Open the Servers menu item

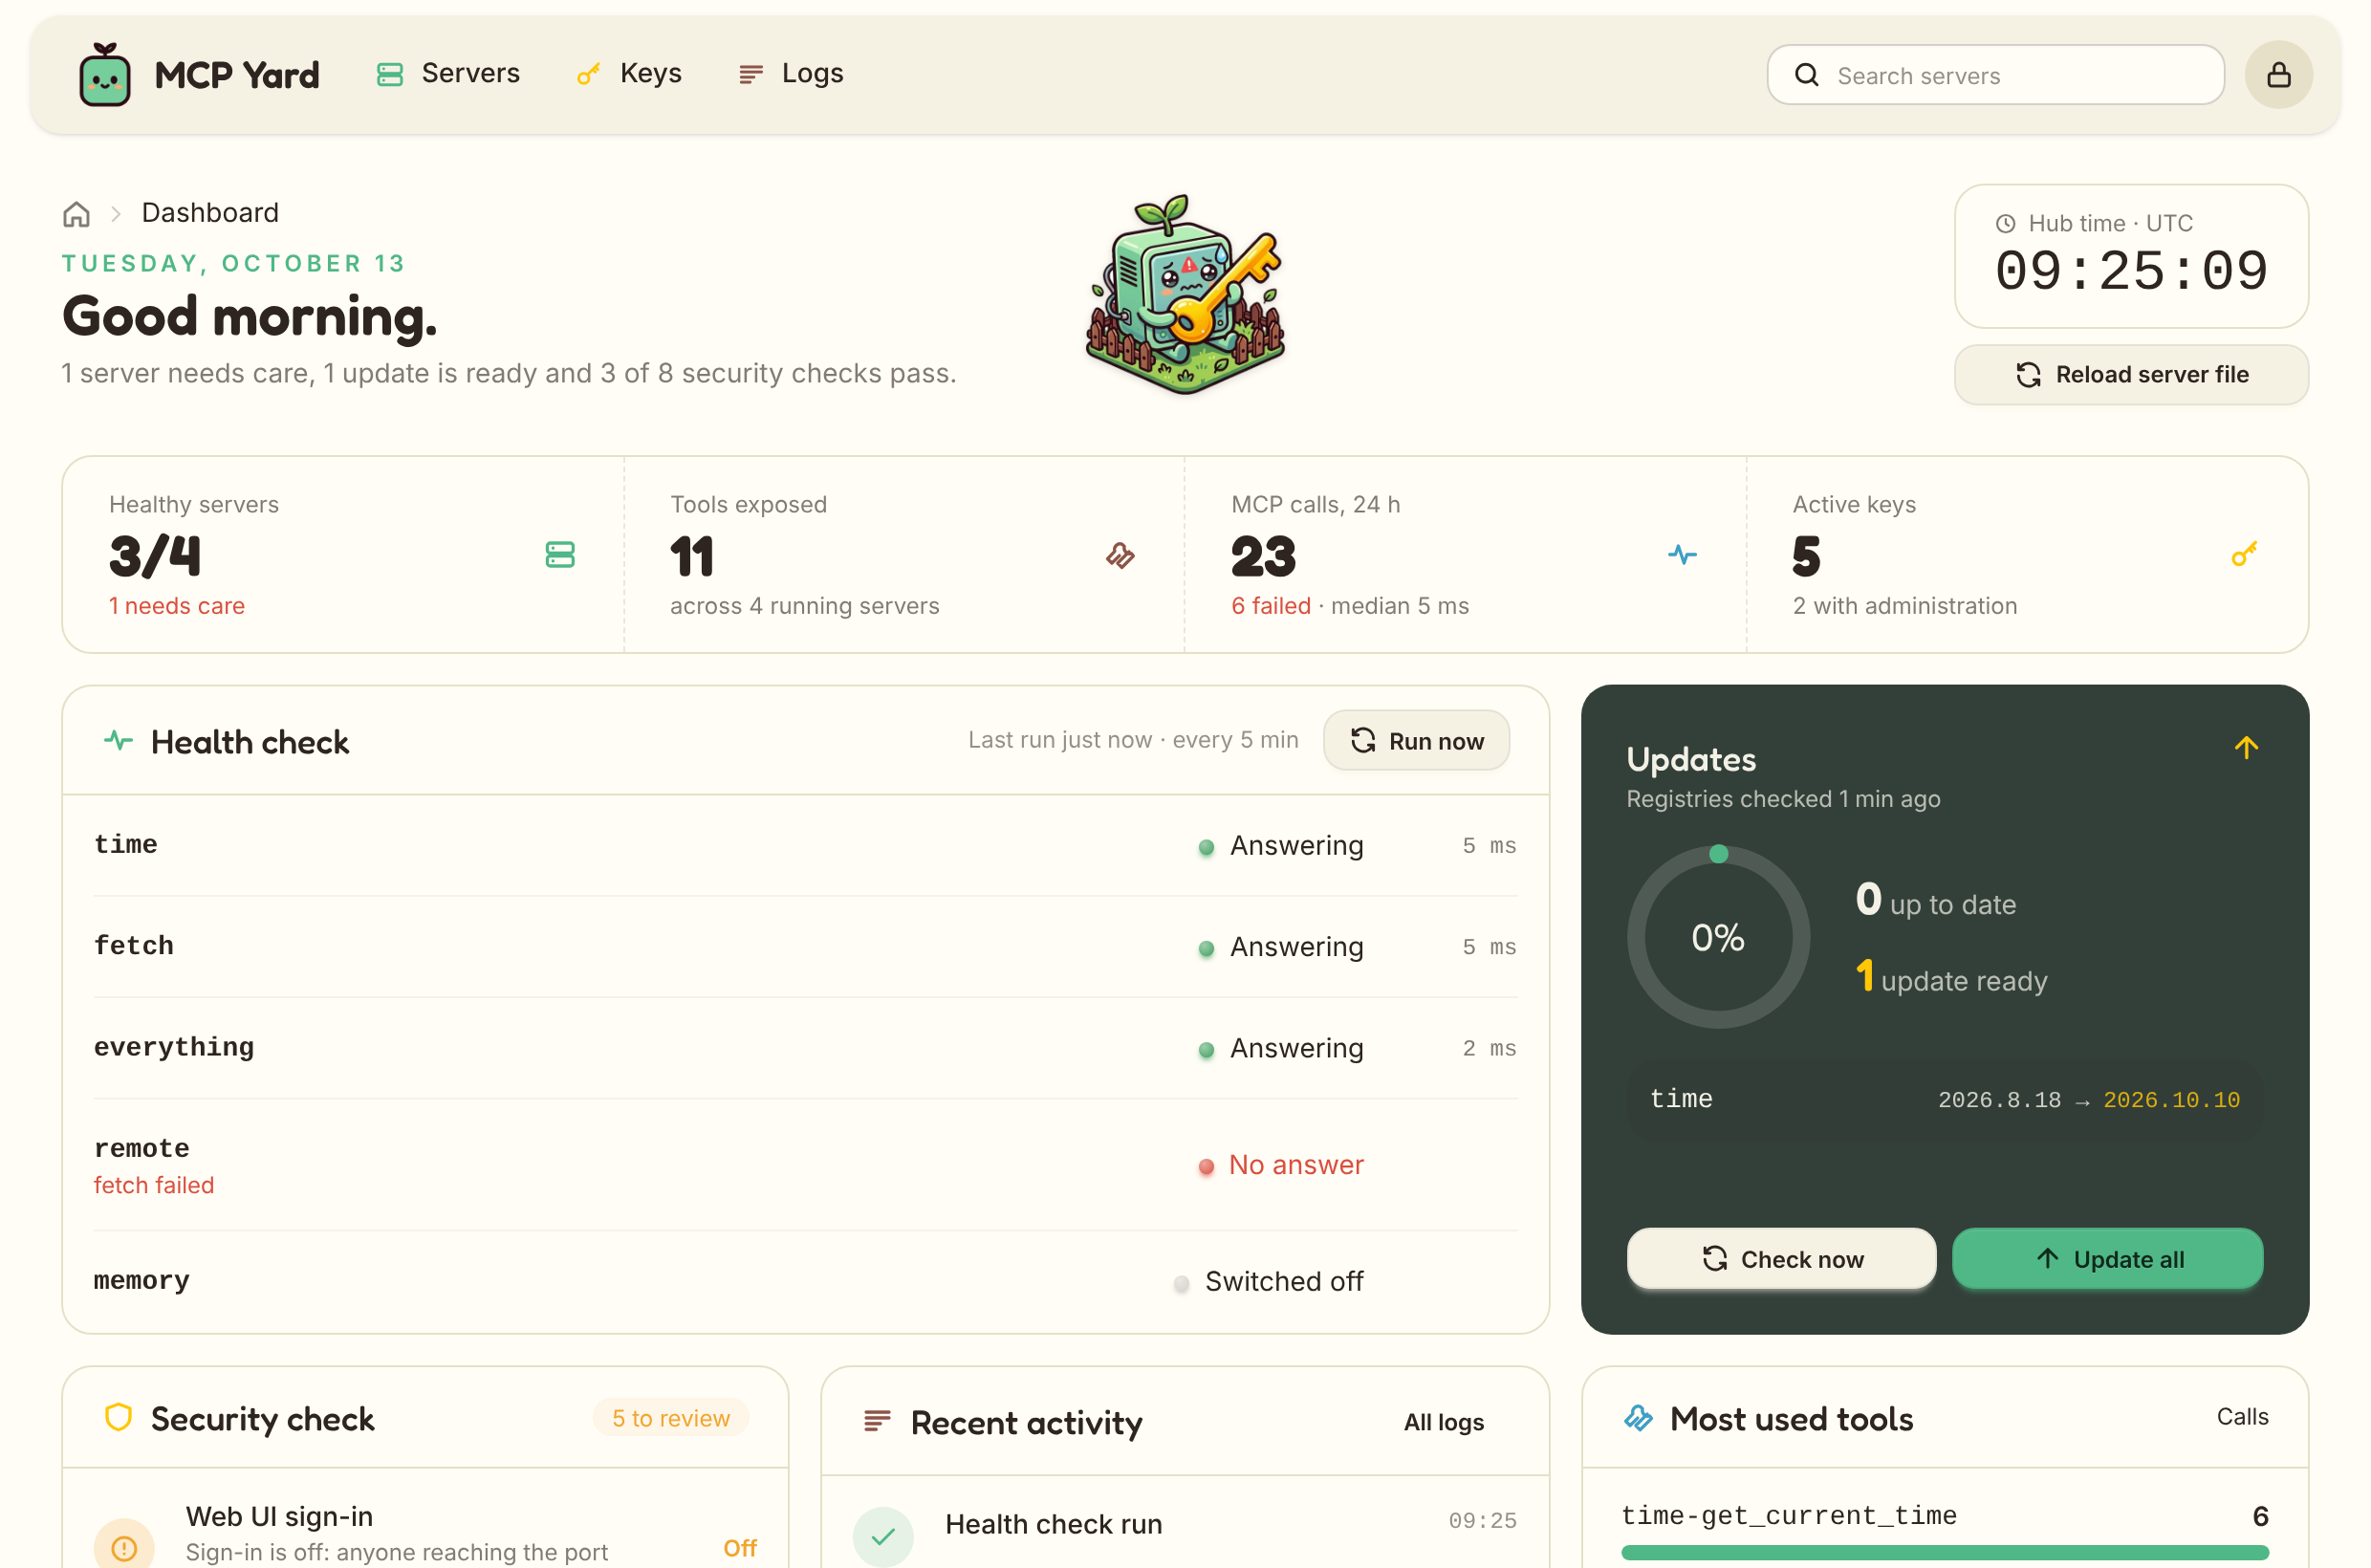[x=448, y=74]
